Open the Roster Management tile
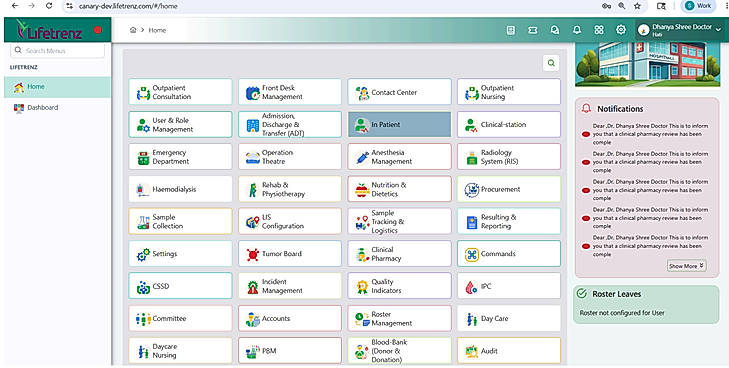This screenshot has width=729, height=368. click(x=399, y=318)
